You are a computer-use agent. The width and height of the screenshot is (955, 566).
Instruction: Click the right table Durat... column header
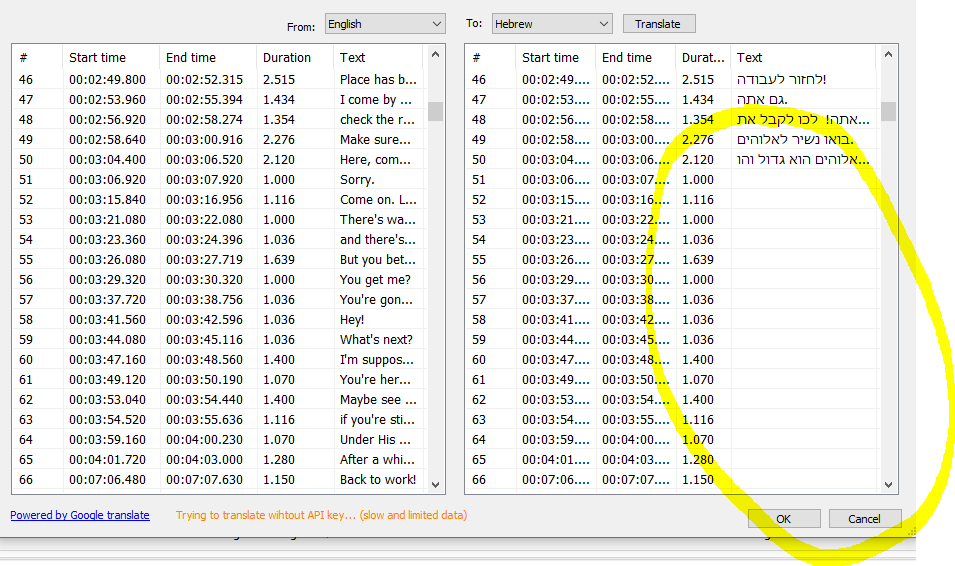coord(703,57)
